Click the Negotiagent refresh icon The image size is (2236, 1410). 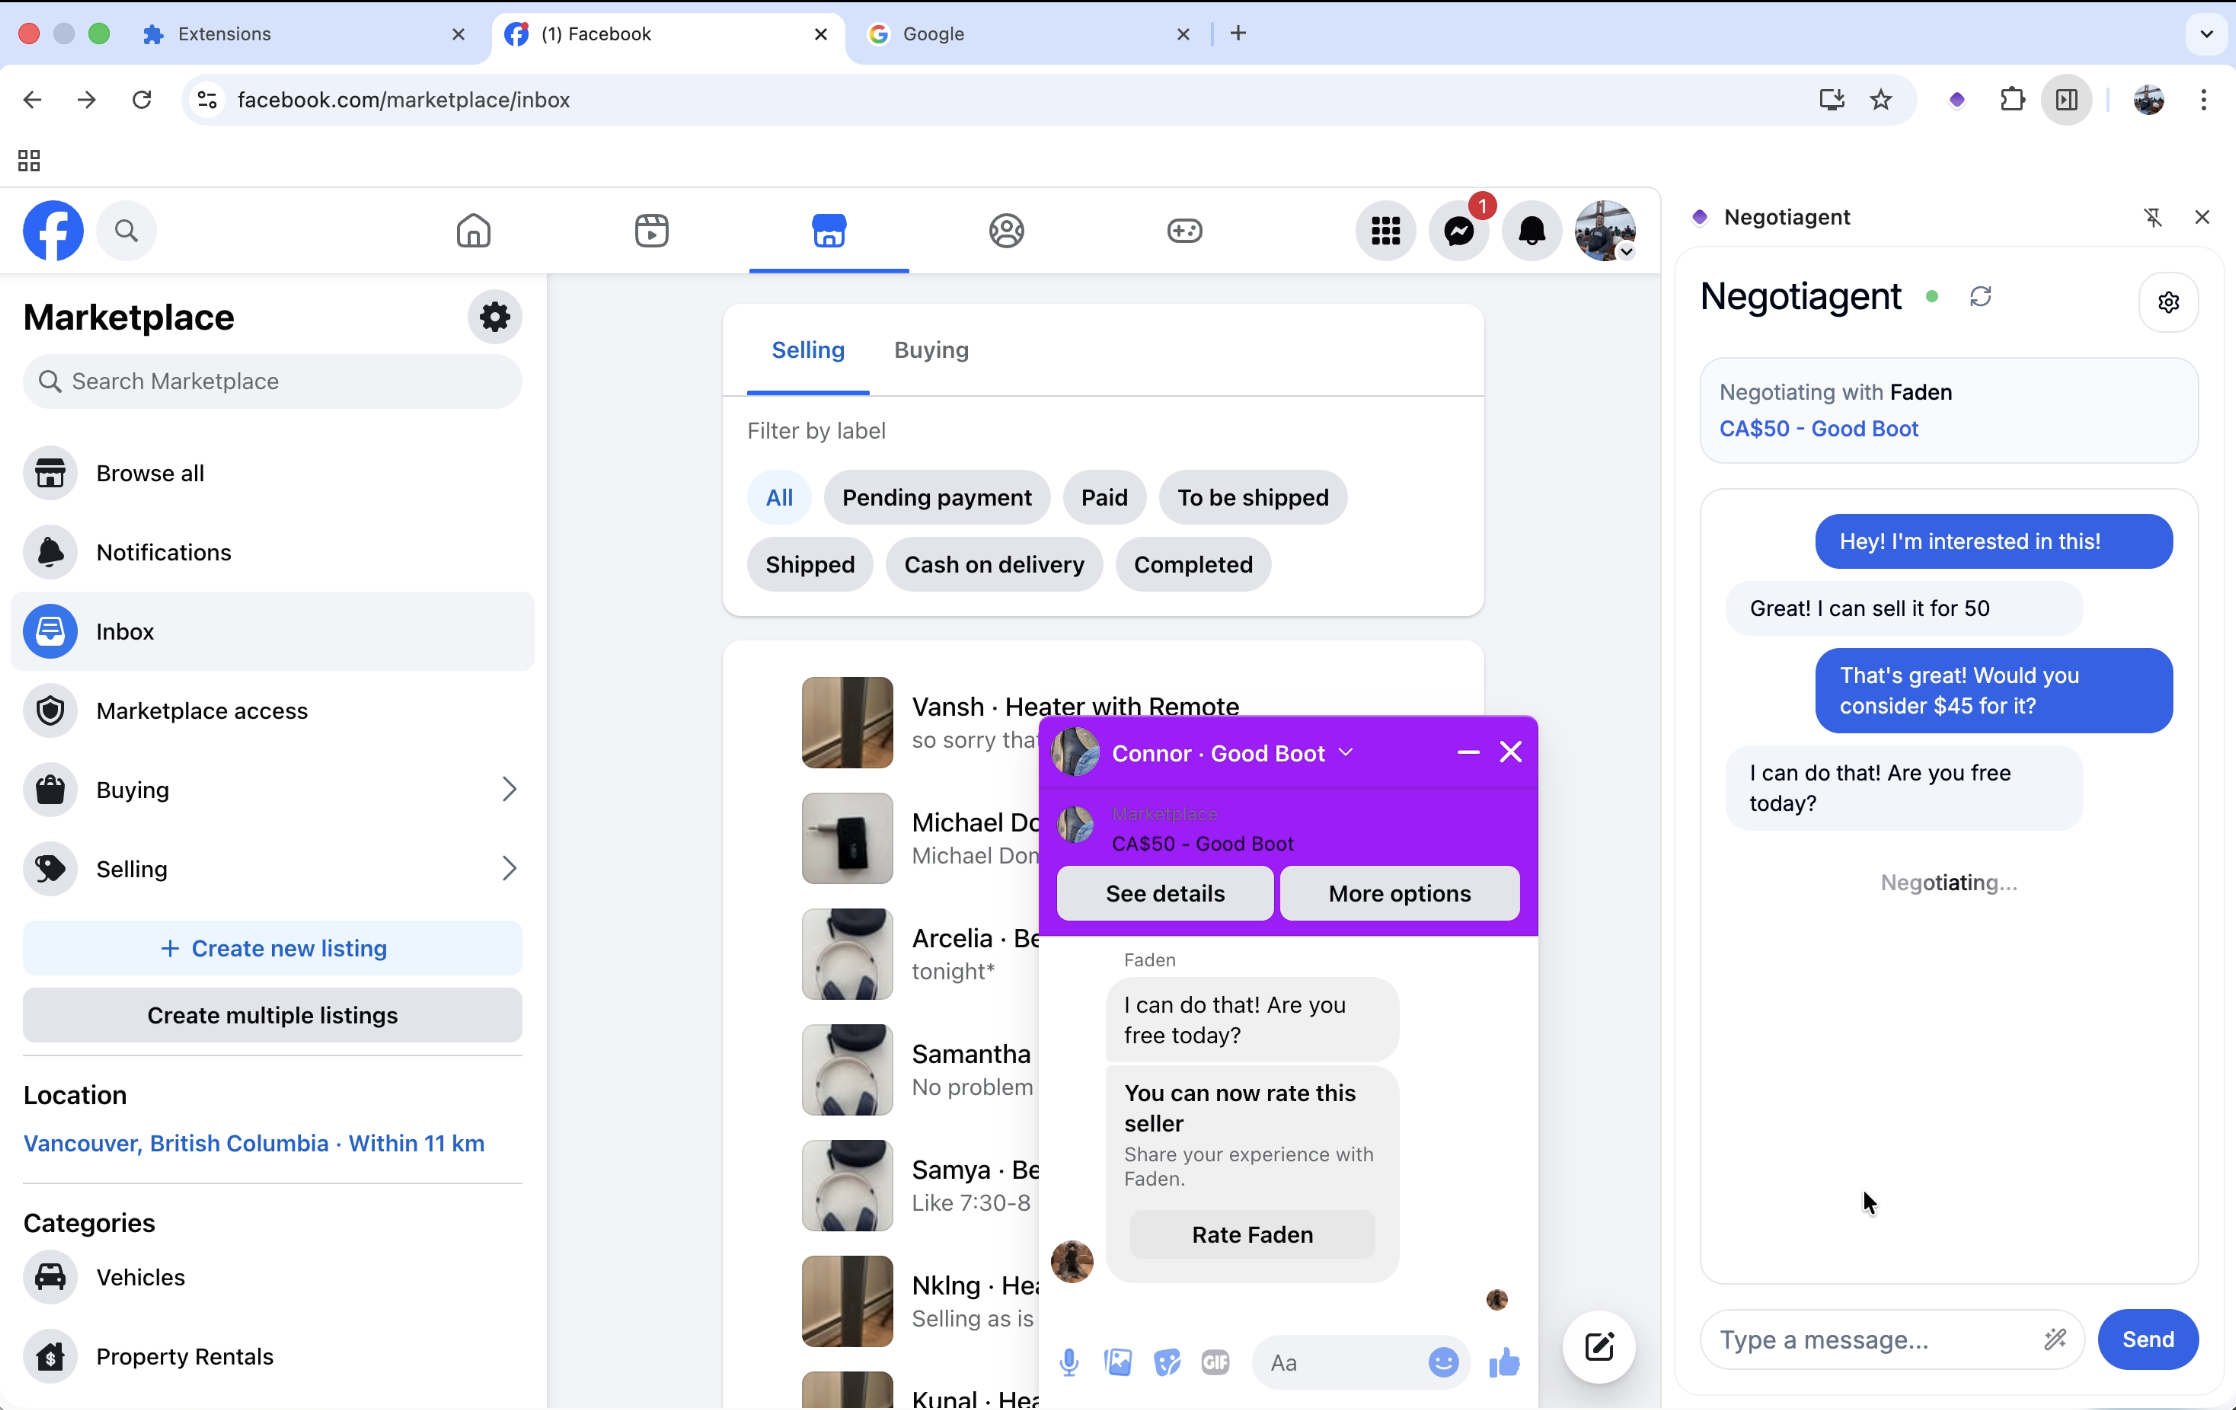click(x=1980, y=297)
